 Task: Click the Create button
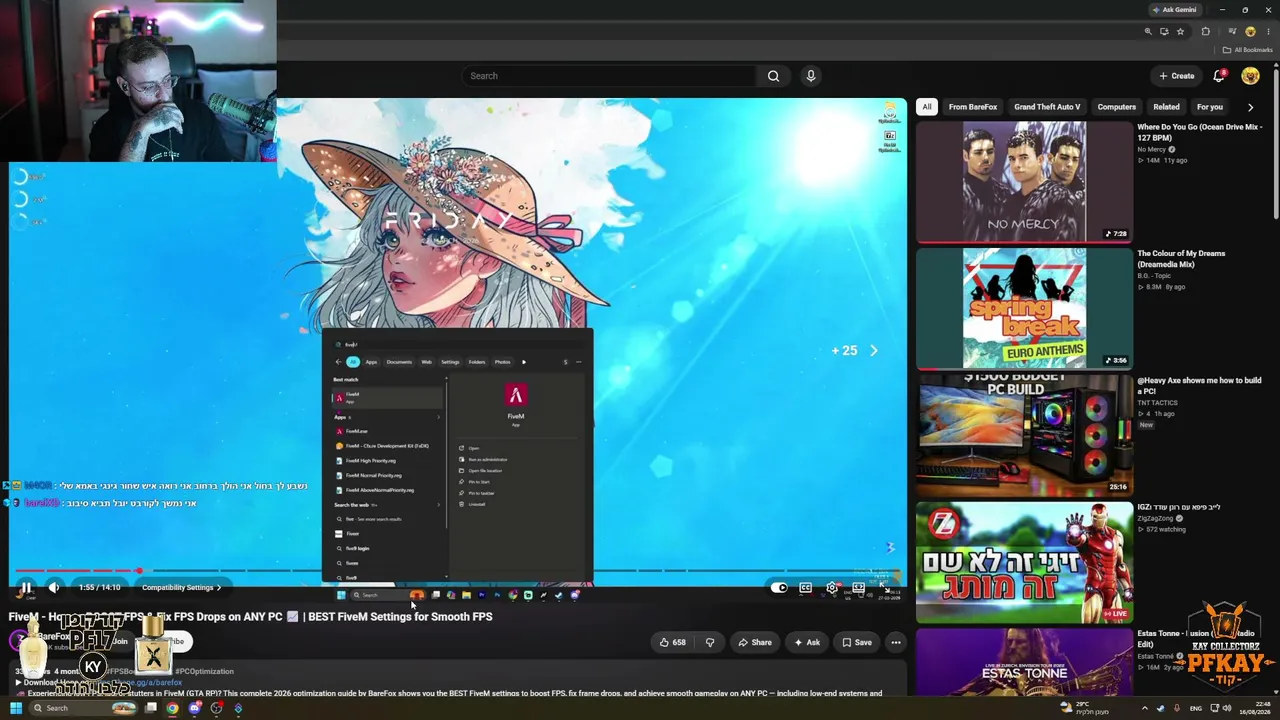[x=1177, y=76]
